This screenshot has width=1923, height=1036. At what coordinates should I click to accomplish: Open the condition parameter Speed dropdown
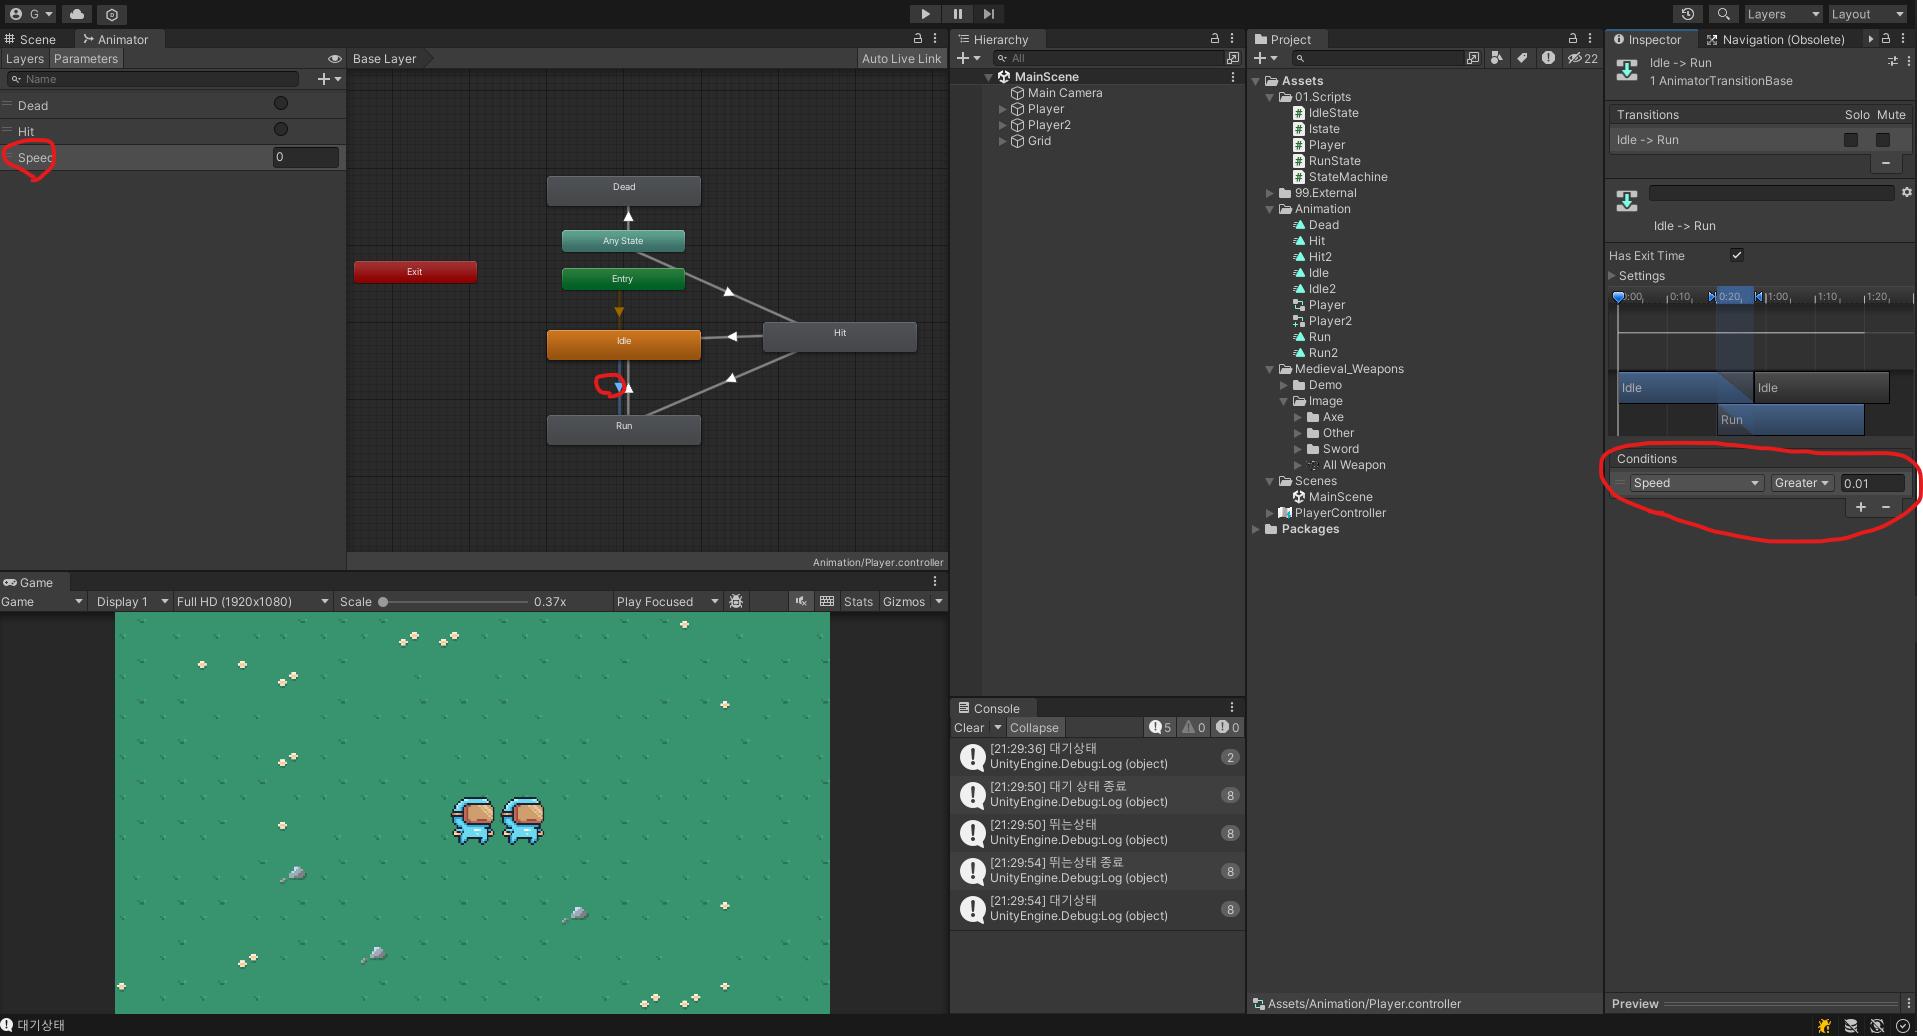[1695, 483]
